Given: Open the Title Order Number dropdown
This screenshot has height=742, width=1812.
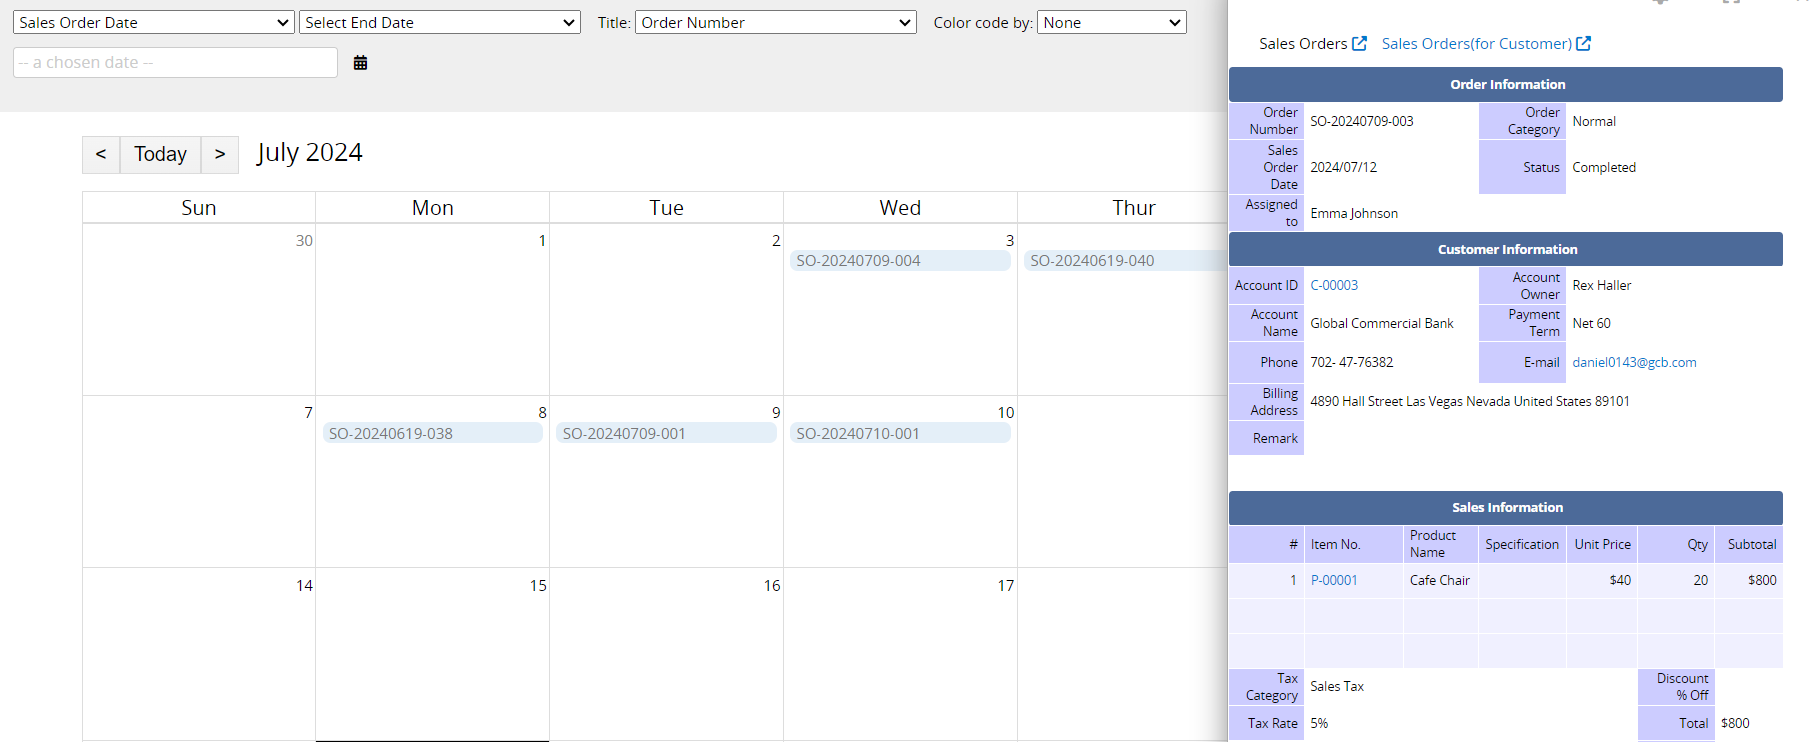Looking at the screenshot, I should (776, 22).
